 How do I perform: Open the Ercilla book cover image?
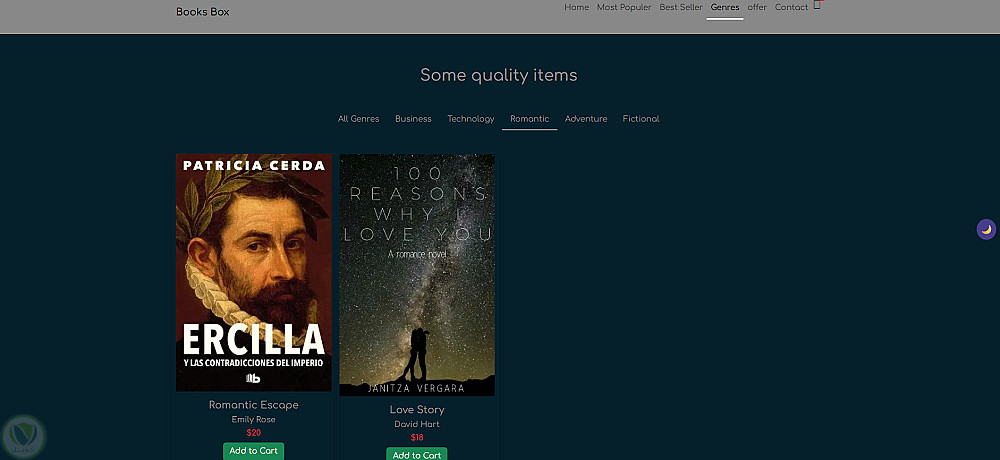point(254,272)
